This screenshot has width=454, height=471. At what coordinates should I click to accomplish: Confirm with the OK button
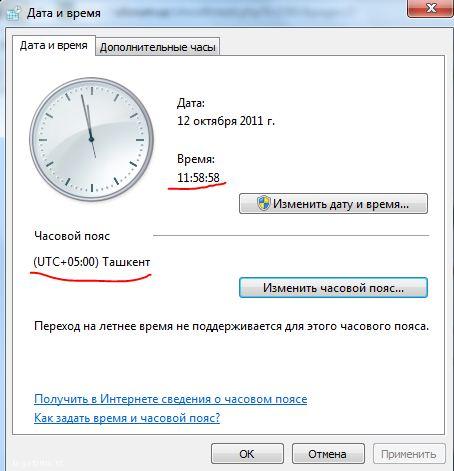[x=247, y=454]
